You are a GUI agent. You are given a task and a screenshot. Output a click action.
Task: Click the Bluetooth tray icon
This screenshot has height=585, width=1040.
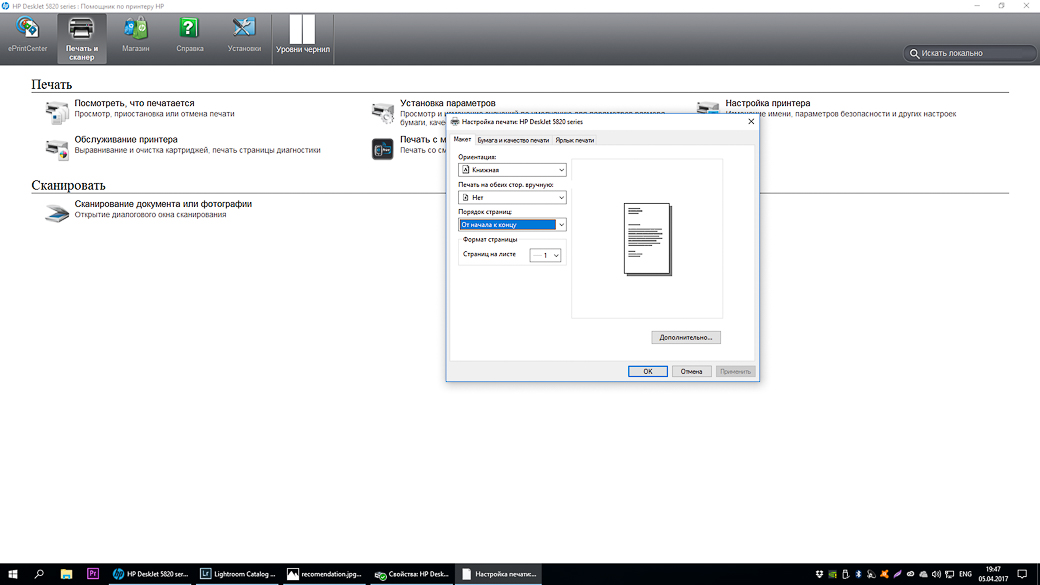pos(858,574)
